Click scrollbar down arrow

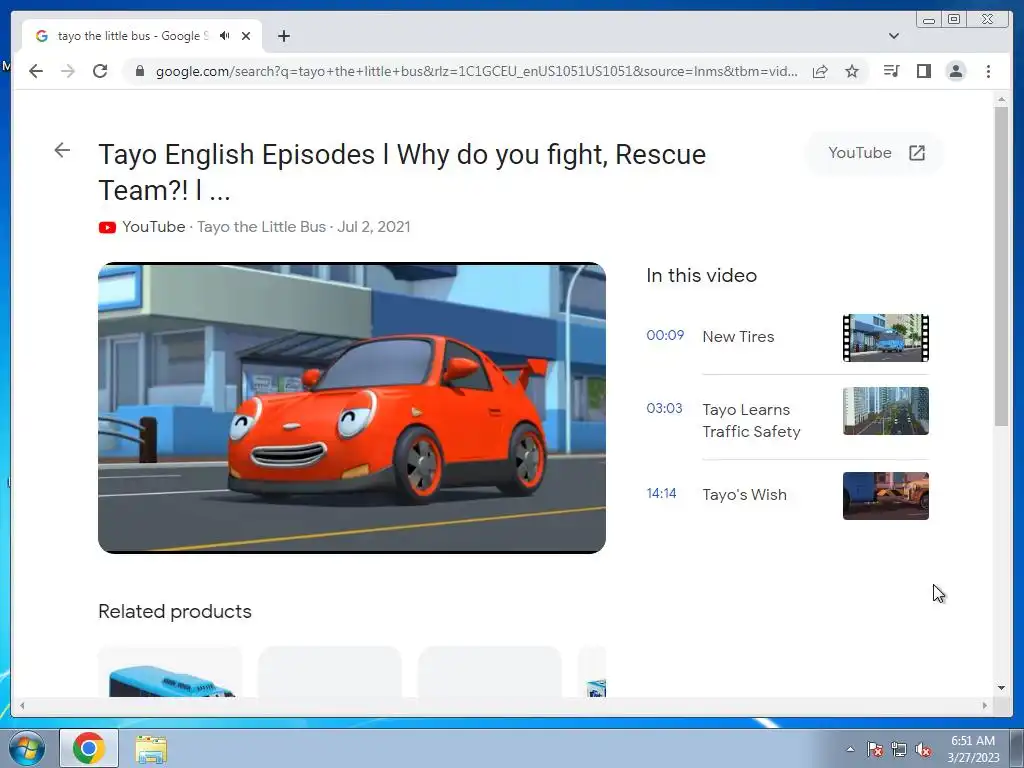[1001, 688]
